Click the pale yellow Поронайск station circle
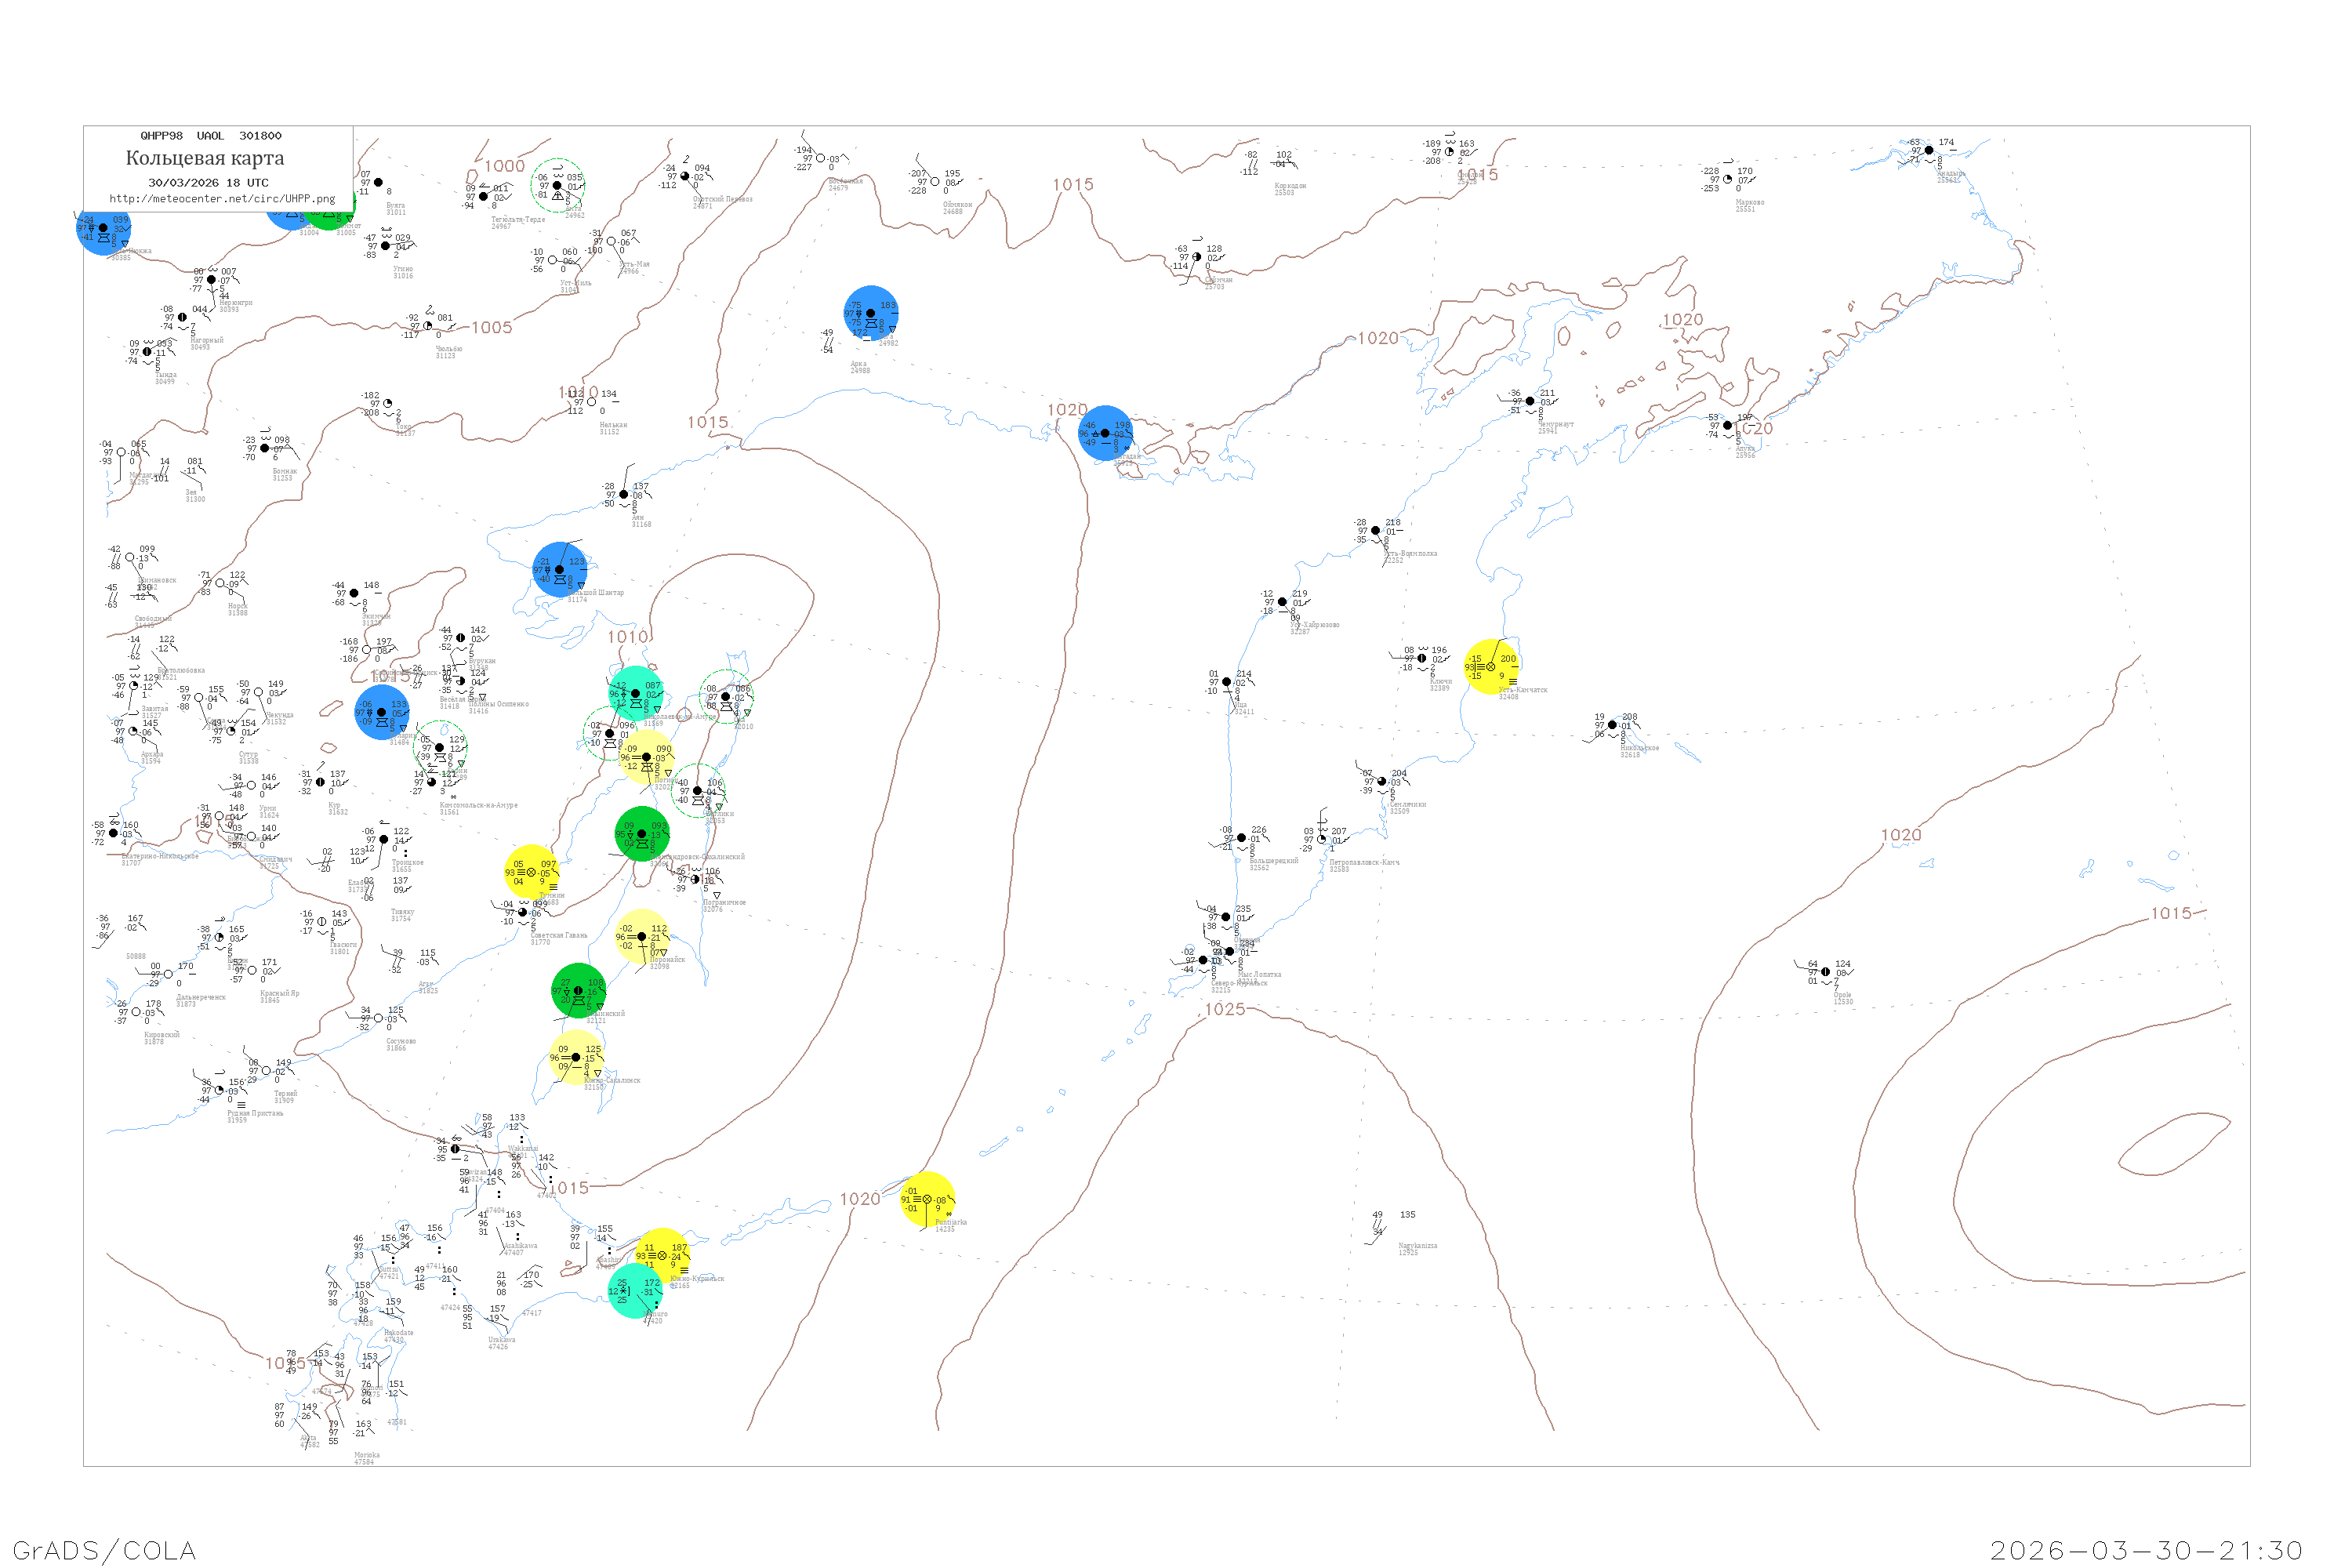The width and height of the screenshot is (2352, 1568). (x=642, y=937)
